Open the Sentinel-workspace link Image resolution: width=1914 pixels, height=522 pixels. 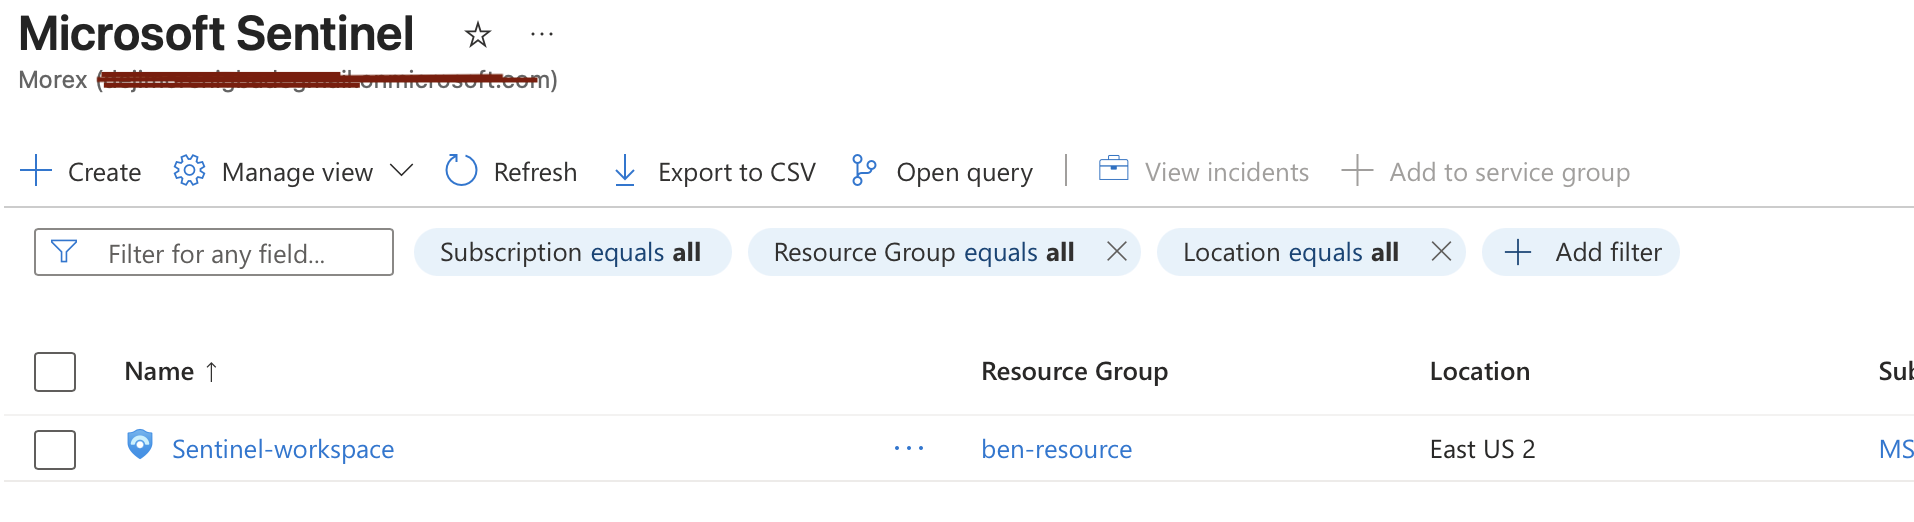tap(283, 449)
